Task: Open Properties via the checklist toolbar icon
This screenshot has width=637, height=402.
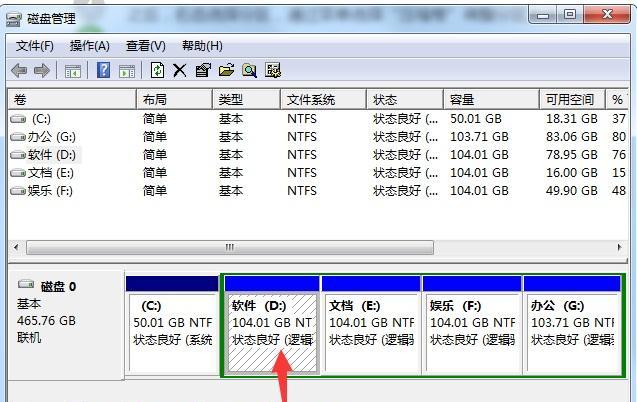Action: tap(203, 70)
